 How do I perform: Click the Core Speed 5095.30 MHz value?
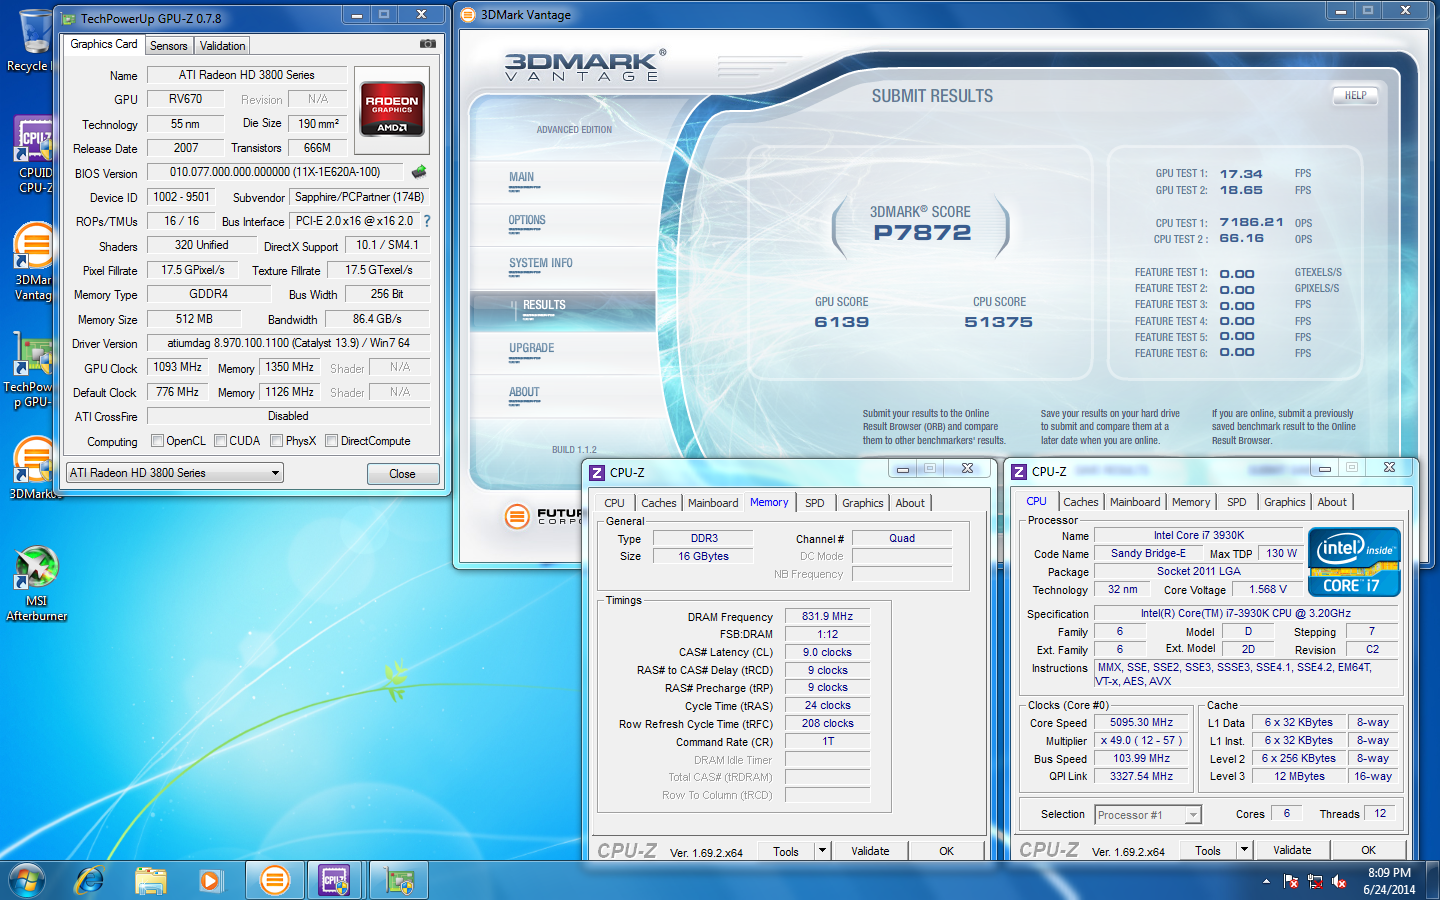pos(1141,722)
